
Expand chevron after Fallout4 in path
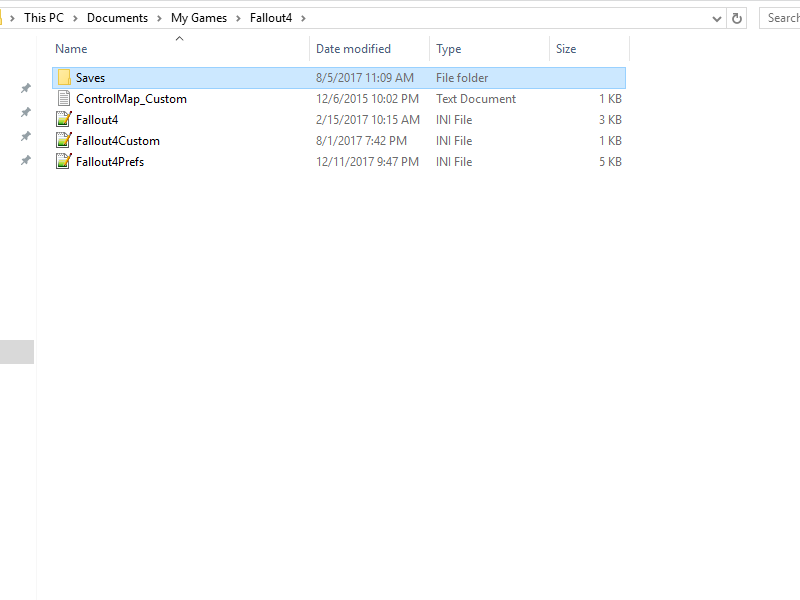tap(304, 18)
